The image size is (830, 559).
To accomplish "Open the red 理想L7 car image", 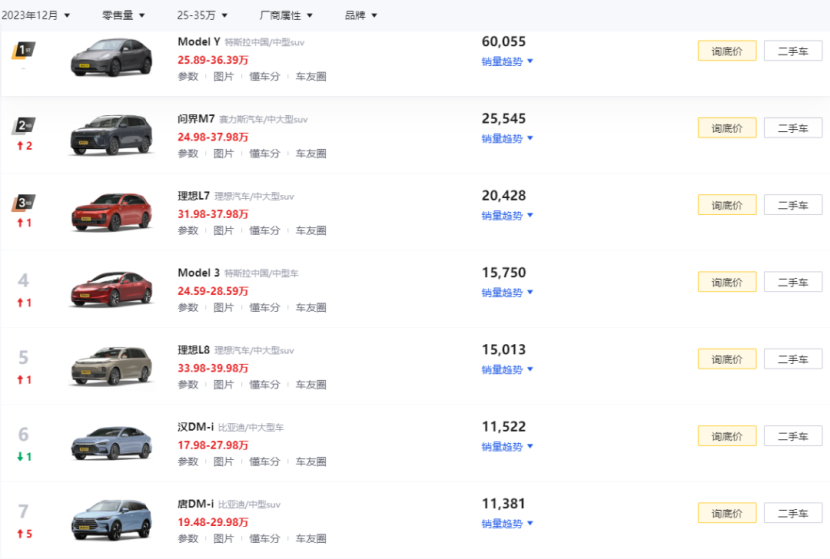I will pyautogui.click(x=111, y=212).
